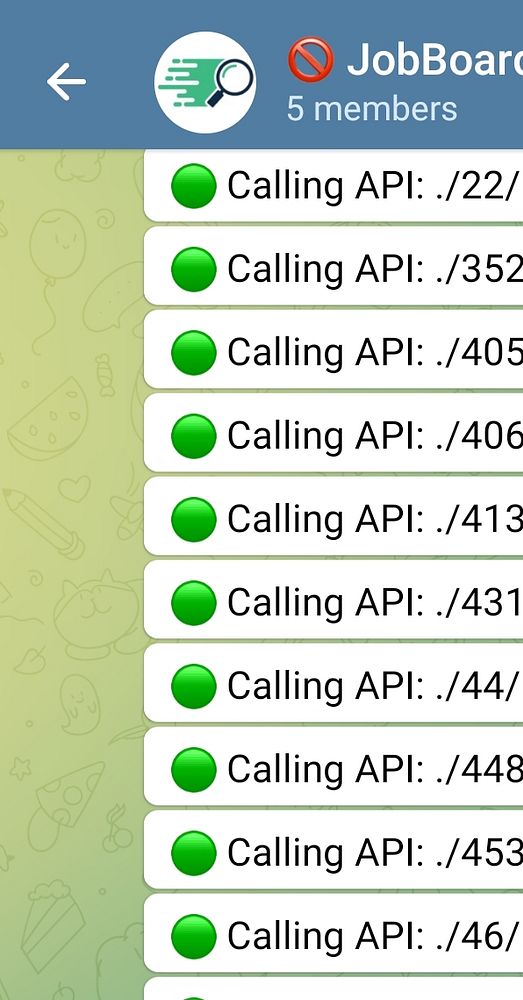The width and height of the screenshot is (523, 1000).
Task: Tap the "Calling API: ./413" message text
Action: (375, 520)
